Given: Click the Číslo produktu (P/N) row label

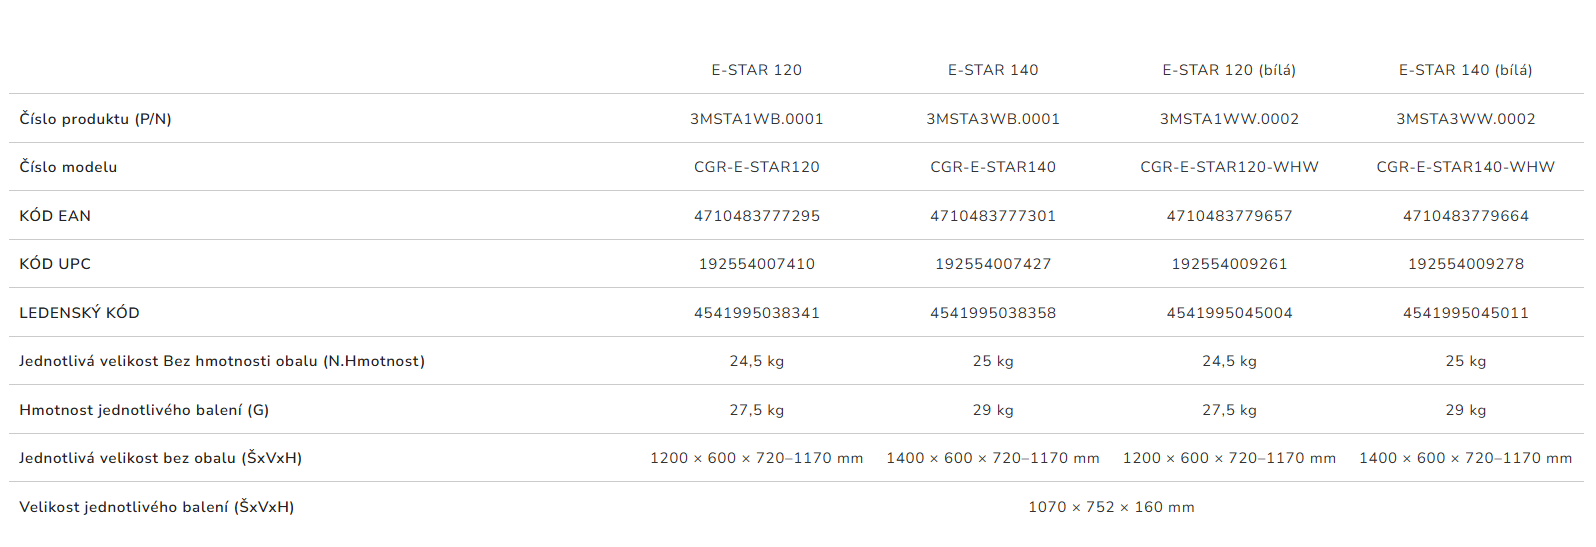Looking at the screenshot, I should point(95,119).
